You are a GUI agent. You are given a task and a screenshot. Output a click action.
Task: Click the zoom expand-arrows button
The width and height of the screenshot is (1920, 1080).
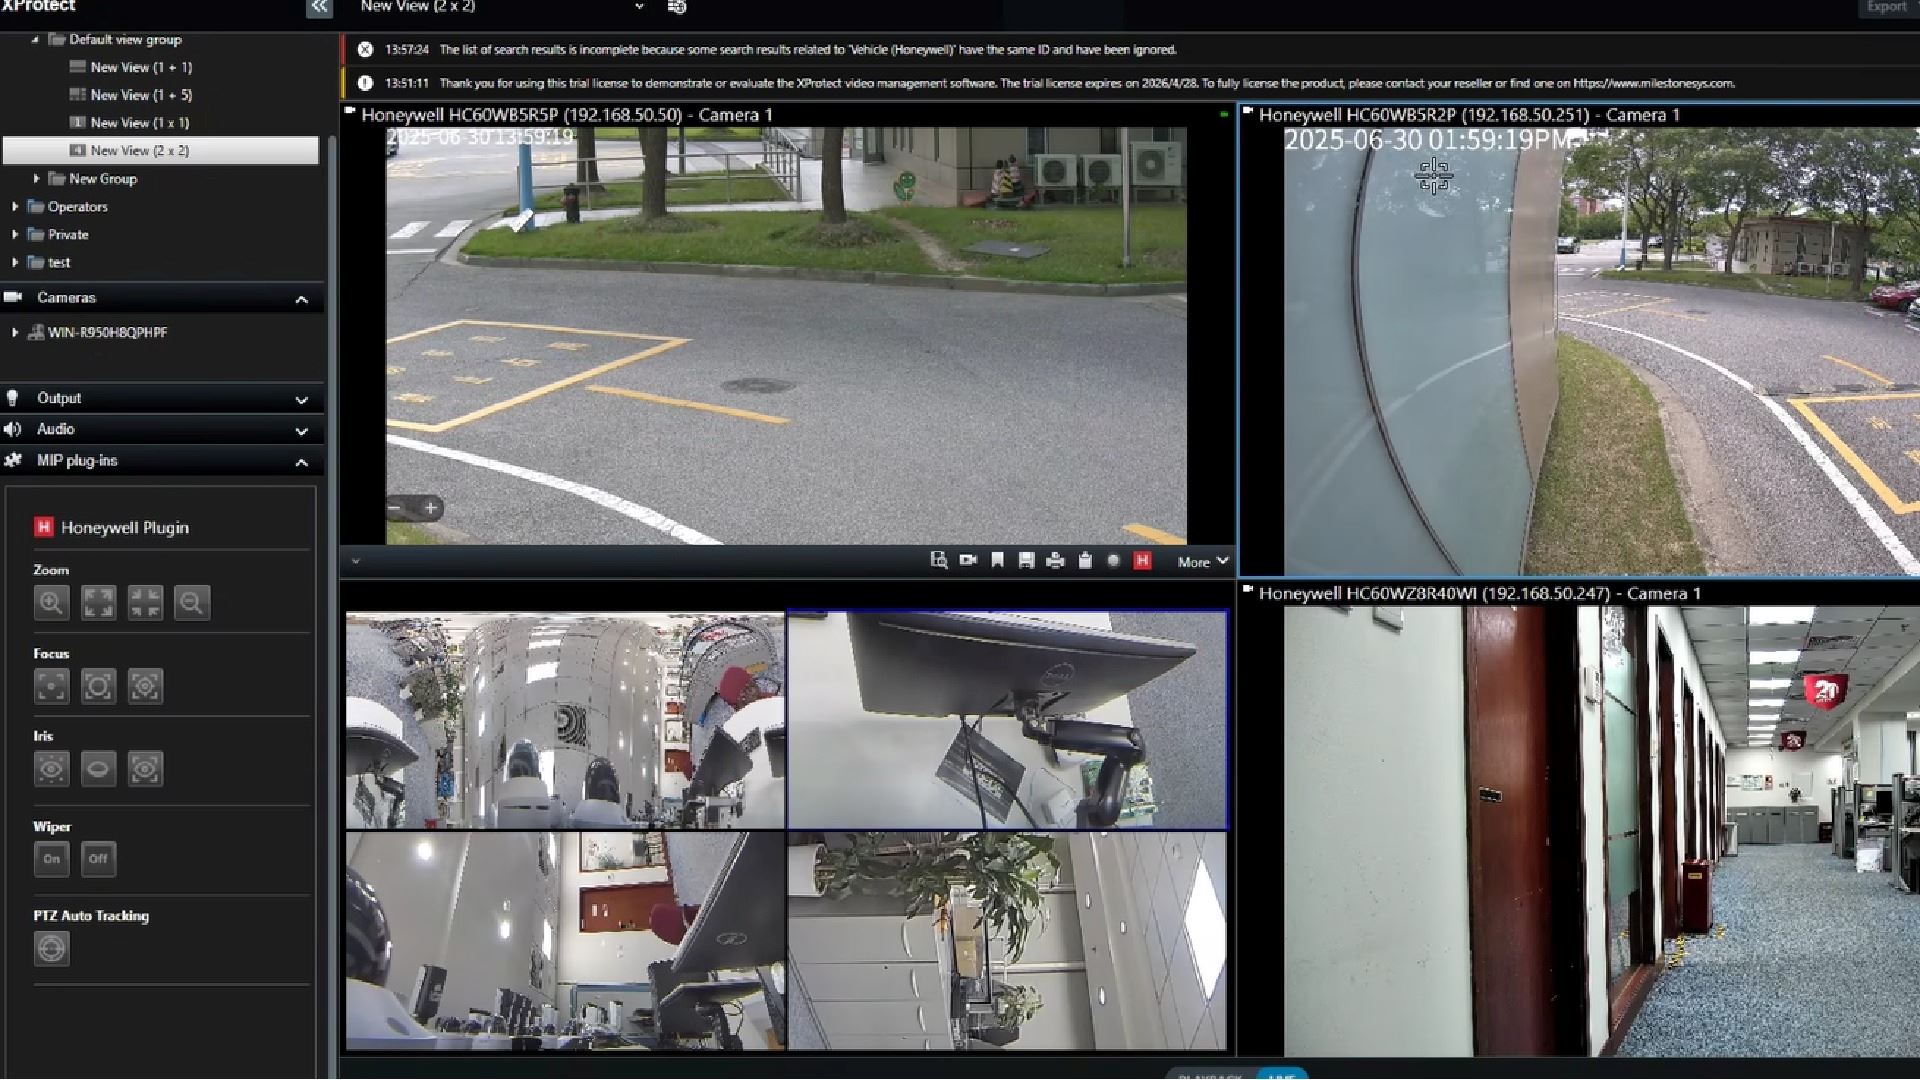click(x=98, y=602)
